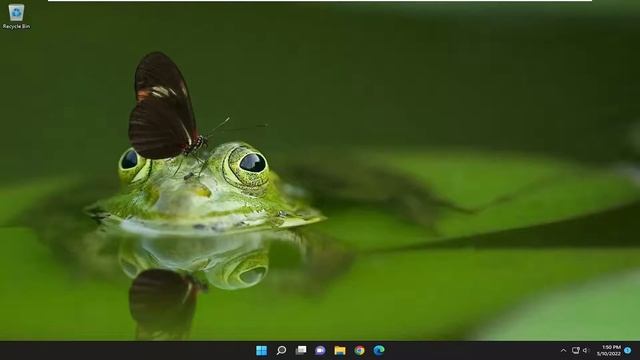
Task: Open the Recycle Bin desktop icon
Action: tap(16, 16)
